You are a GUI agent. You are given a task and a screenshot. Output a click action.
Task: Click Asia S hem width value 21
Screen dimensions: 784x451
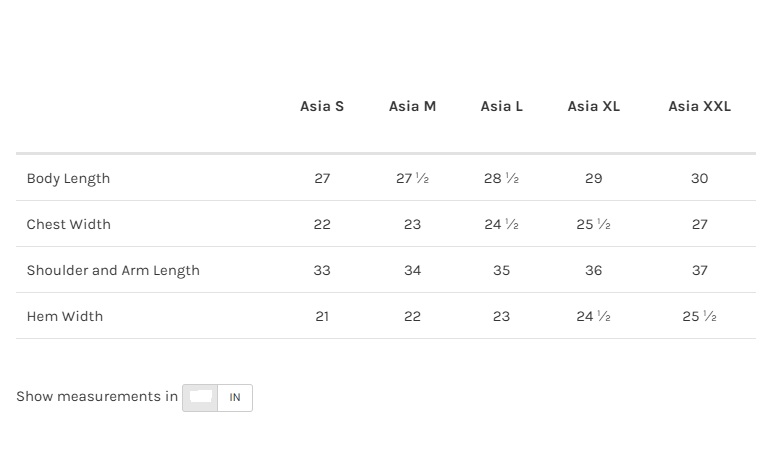(x=322, y=316)
